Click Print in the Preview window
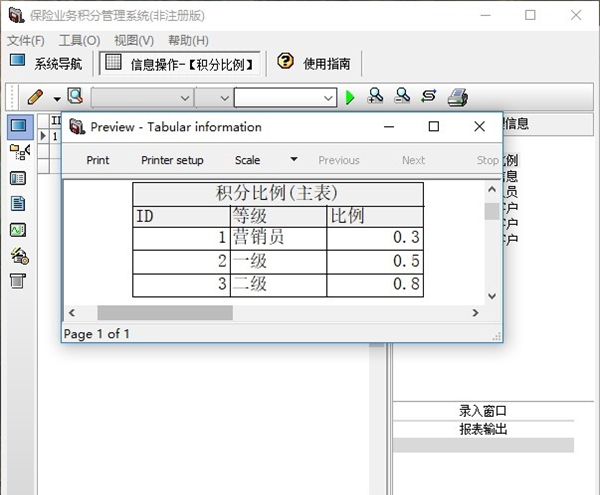The image size is (600, 495). (x=98, y=160)
